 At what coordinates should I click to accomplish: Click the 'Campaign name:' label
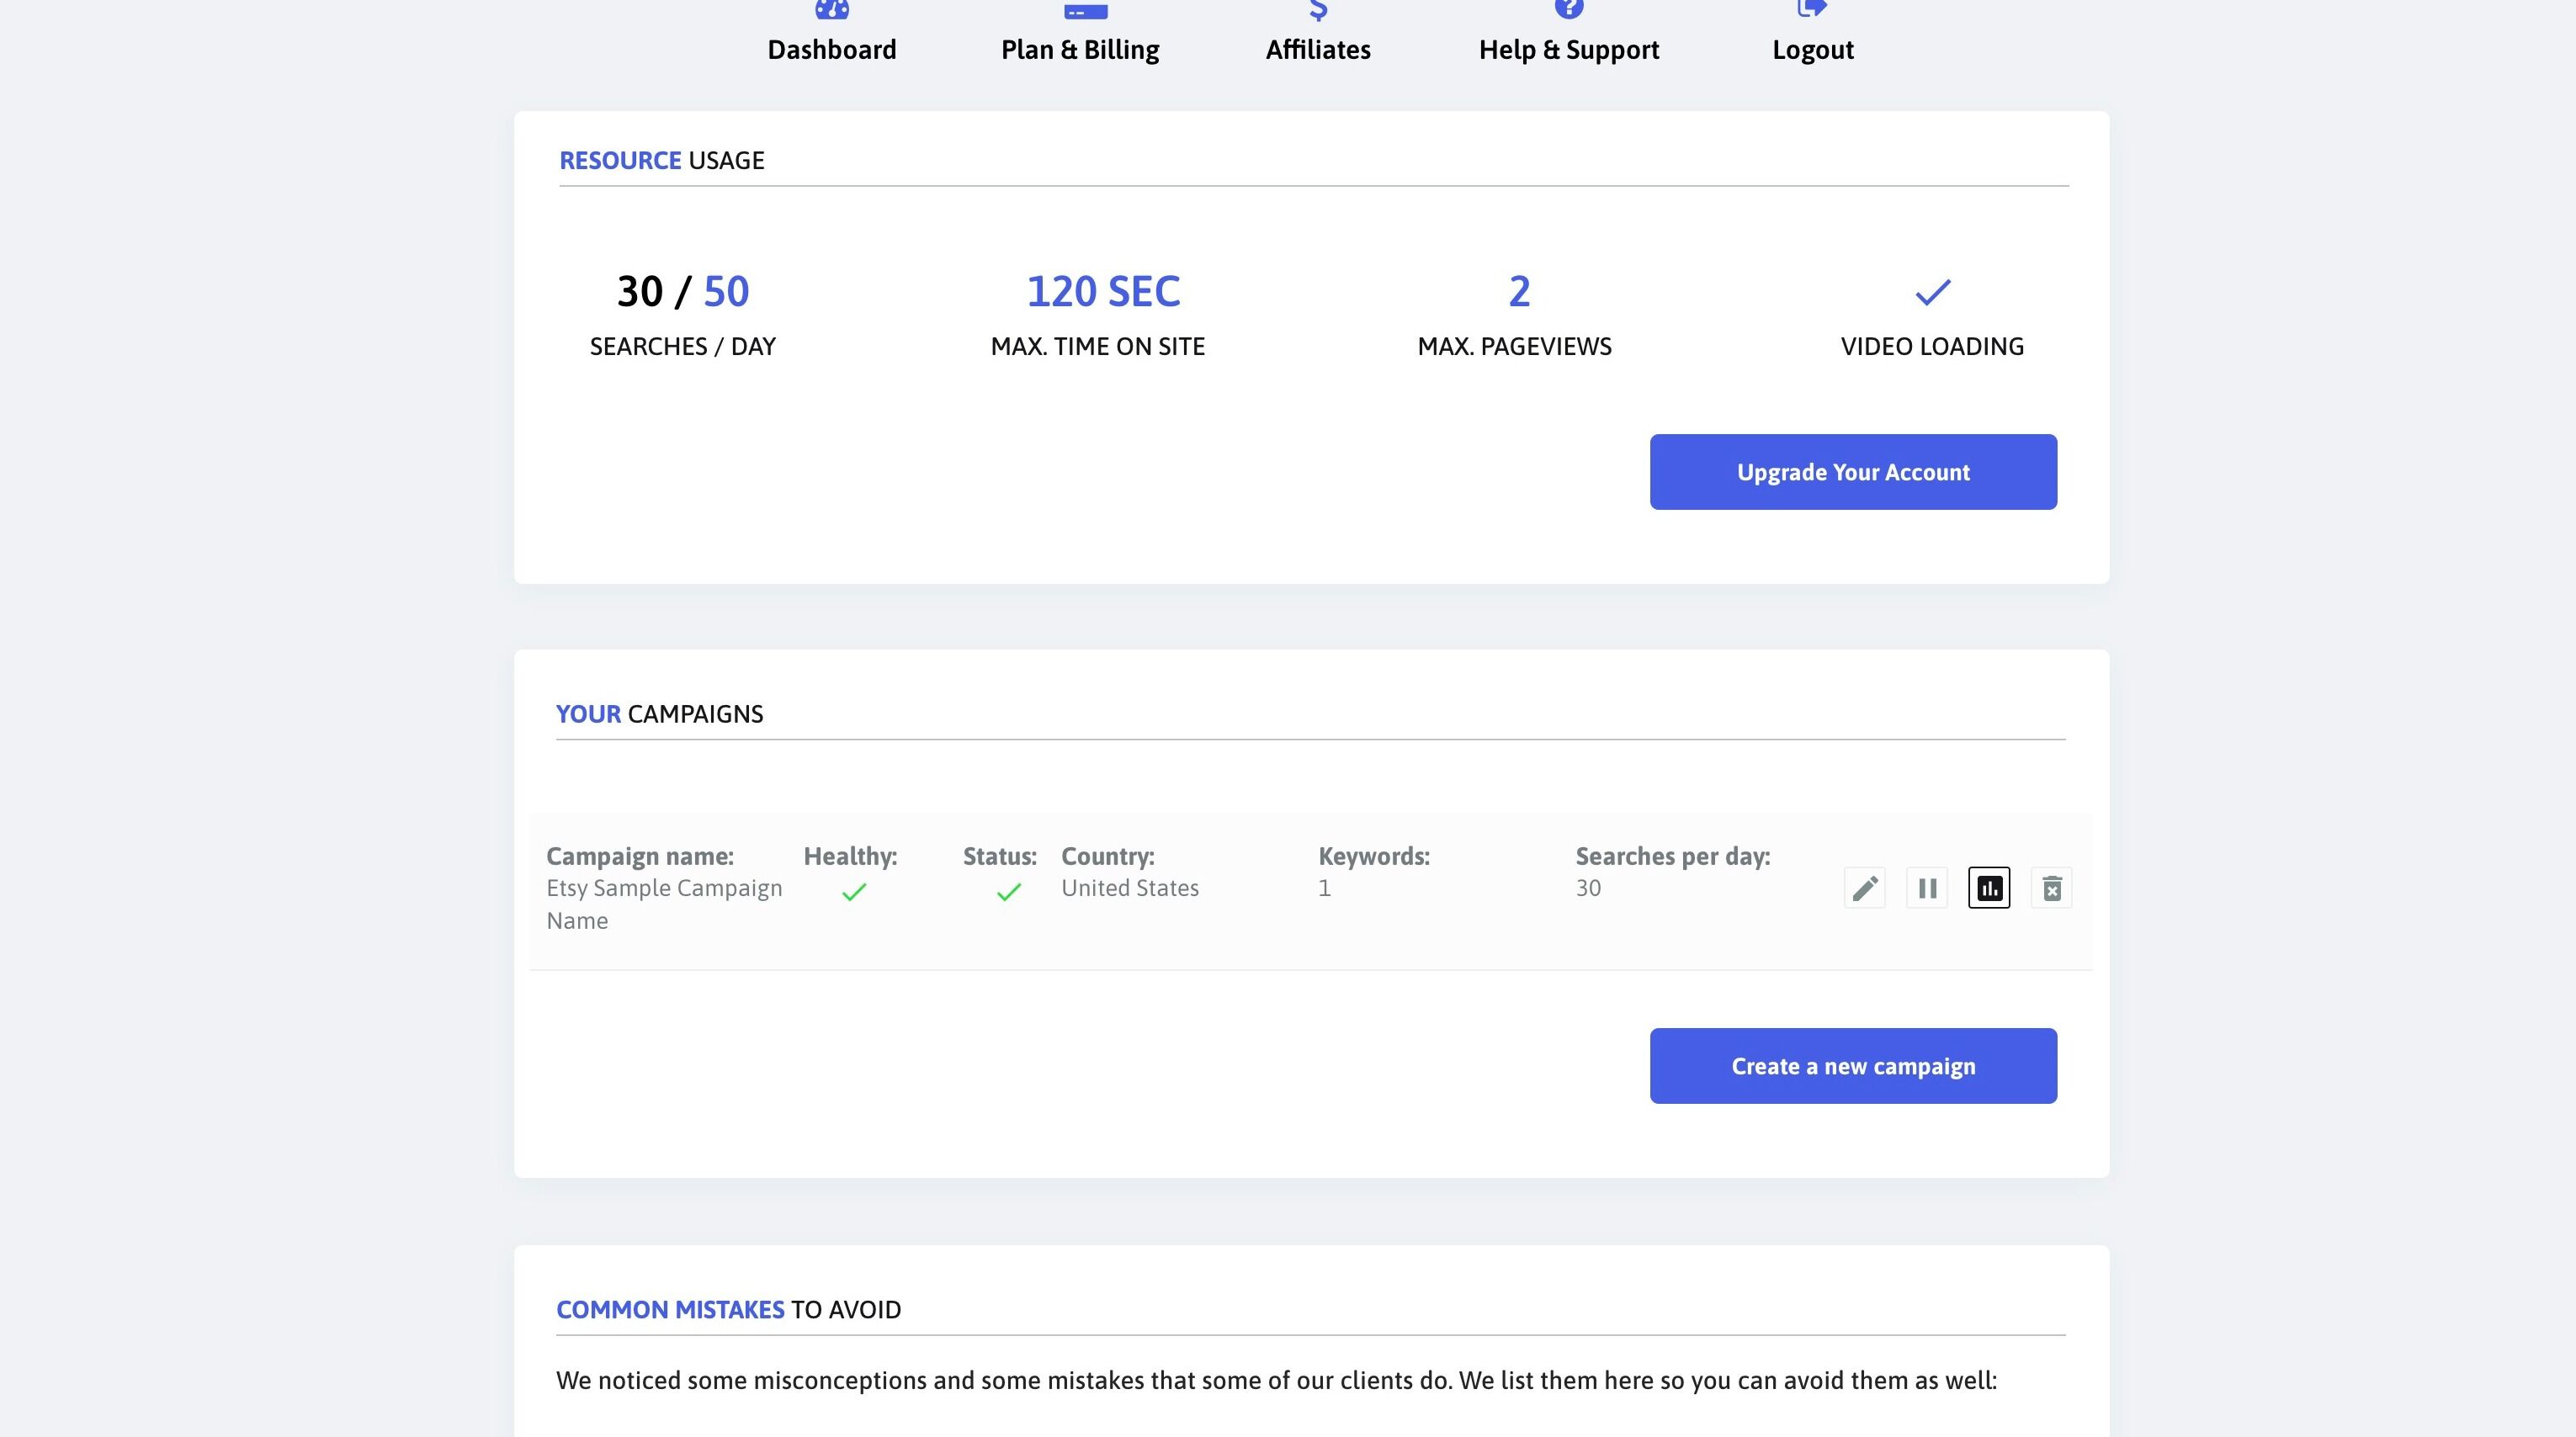[x=640, y=857]
